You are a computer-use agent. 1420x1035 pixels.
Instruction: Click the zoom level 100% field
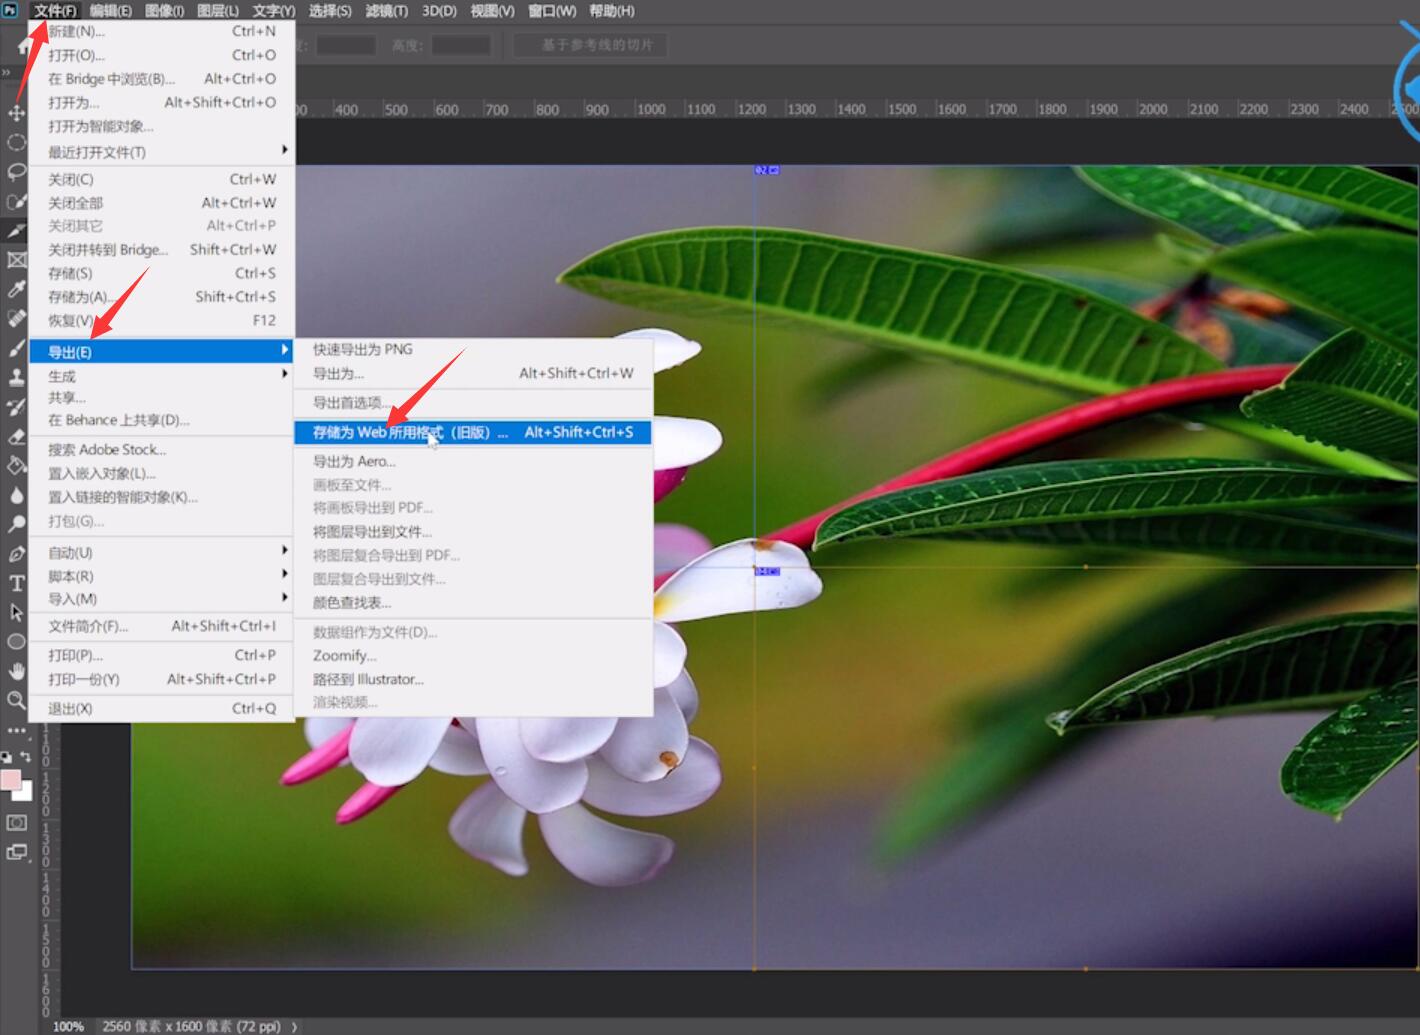pyautogui.click(x=68, y=1026)
